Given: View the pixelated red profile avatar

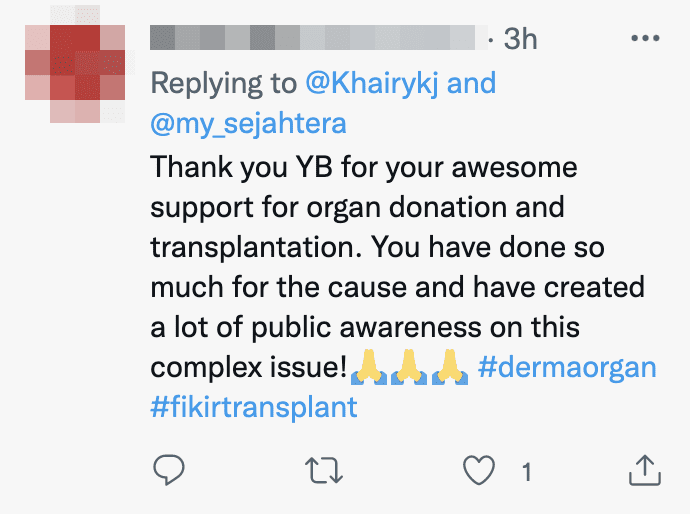Looking at the screenshot, I should (x=75, y=64).
